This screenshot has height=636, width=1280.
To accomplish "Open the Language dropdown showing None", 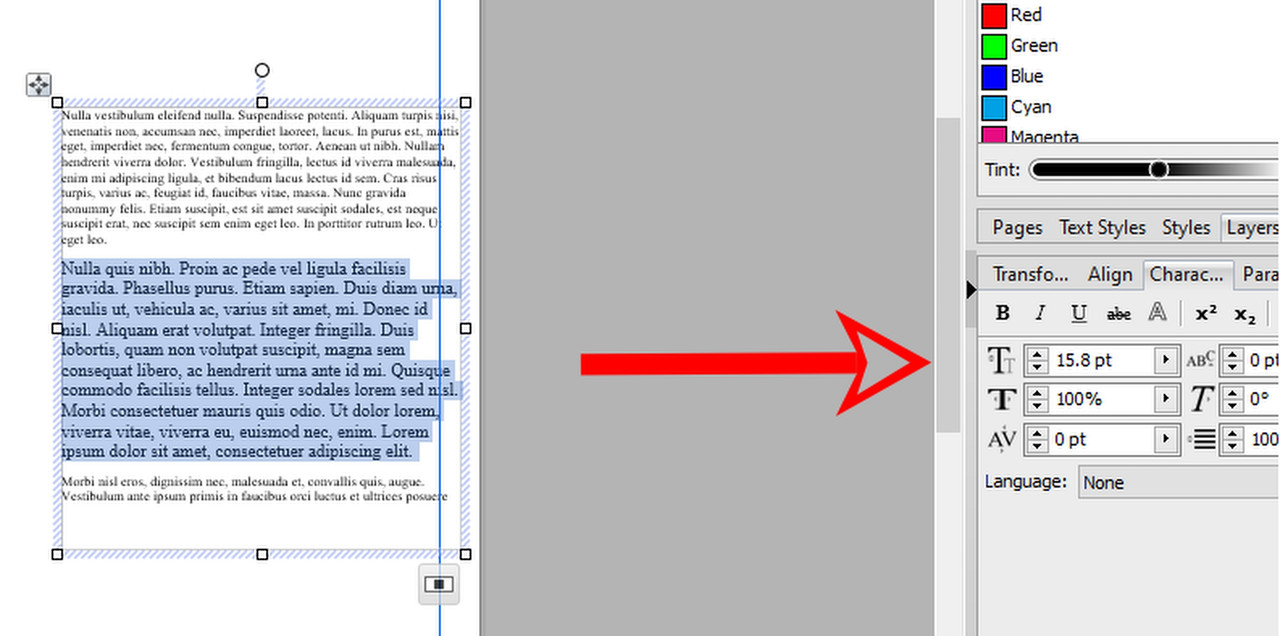I will coord(1180,483).
